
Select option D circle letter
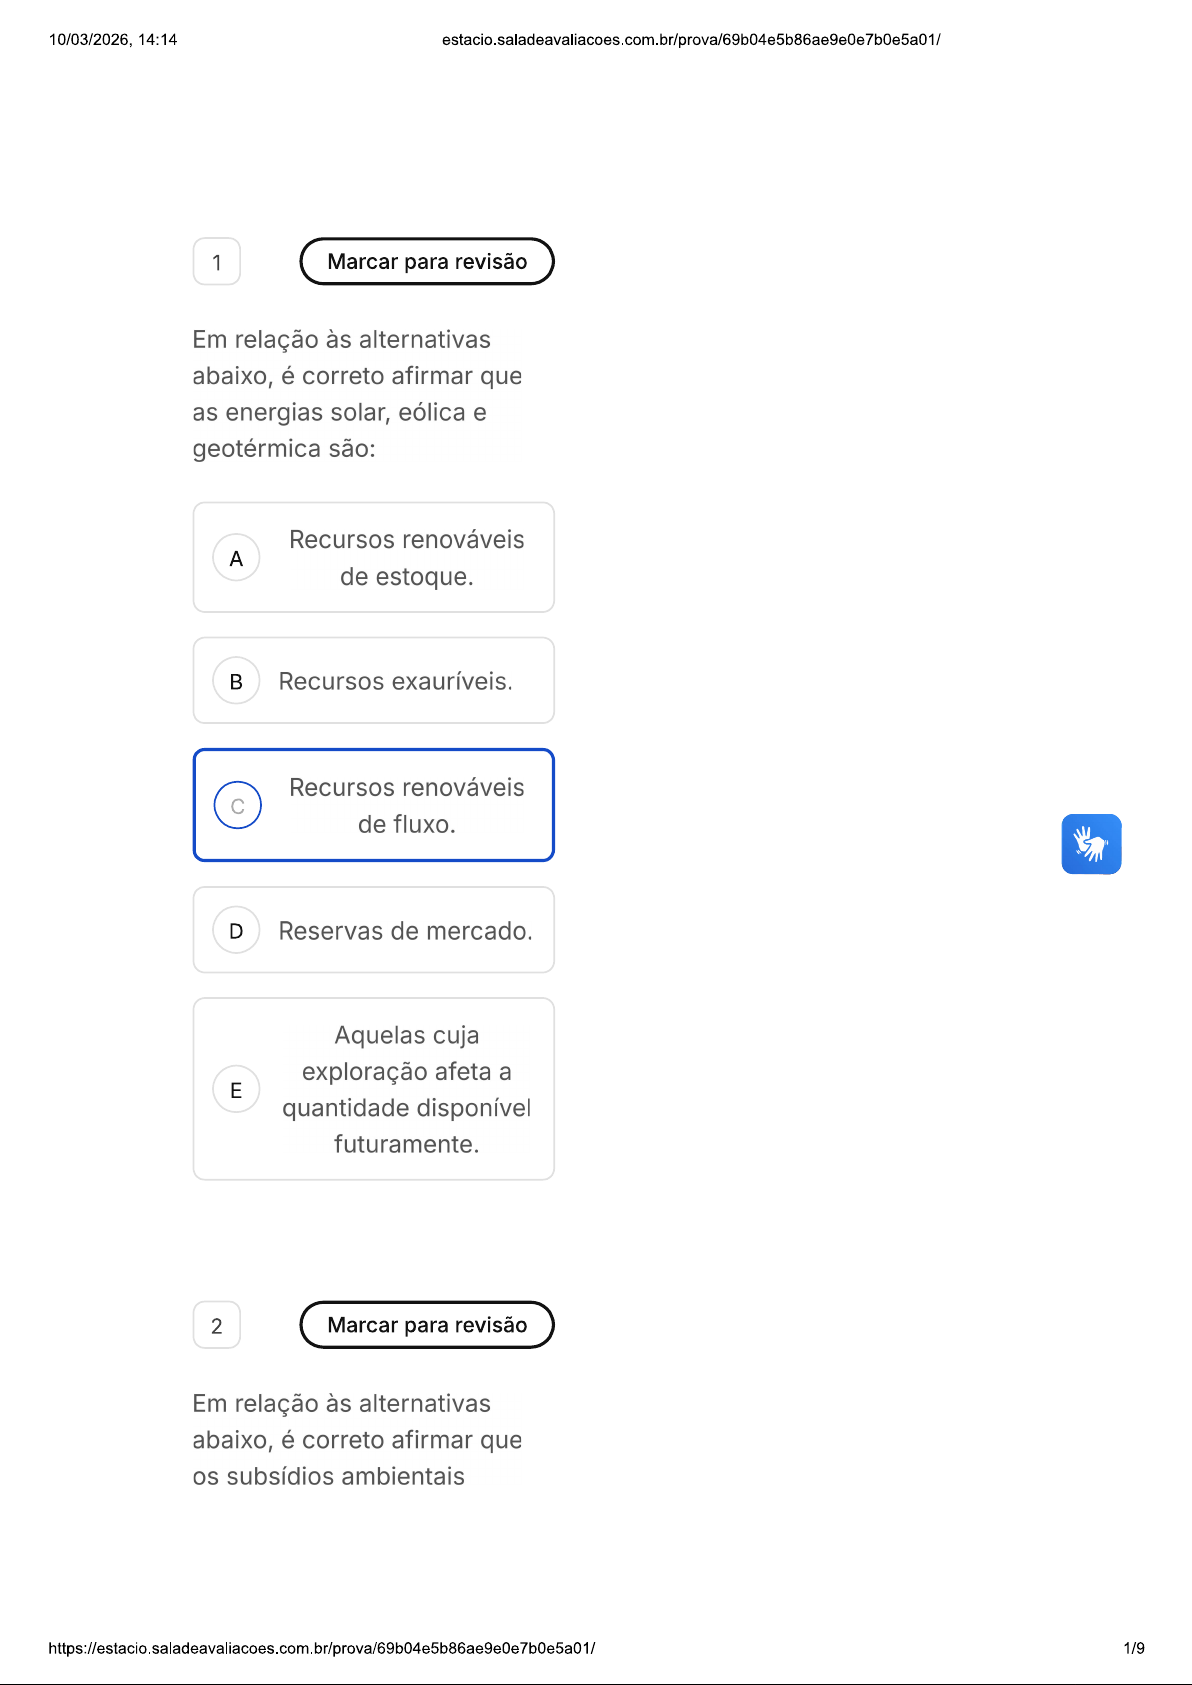pos(236,930)
